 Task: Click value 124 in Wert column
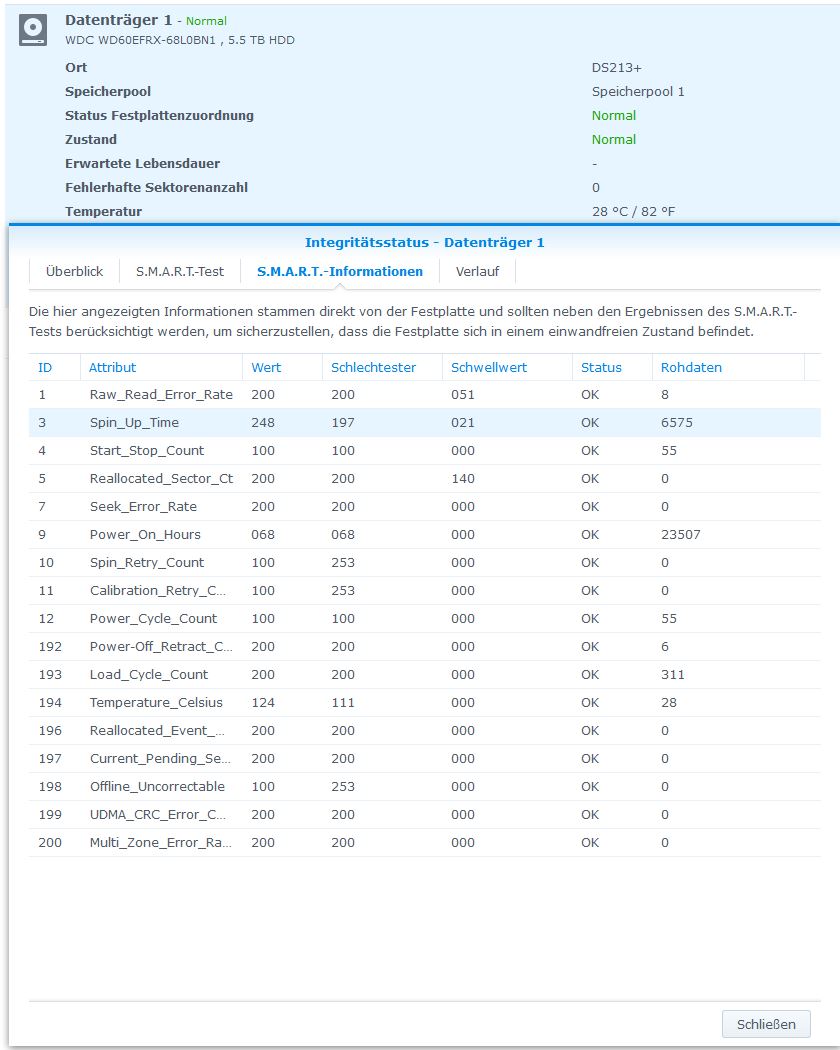[x=263, y=702]
